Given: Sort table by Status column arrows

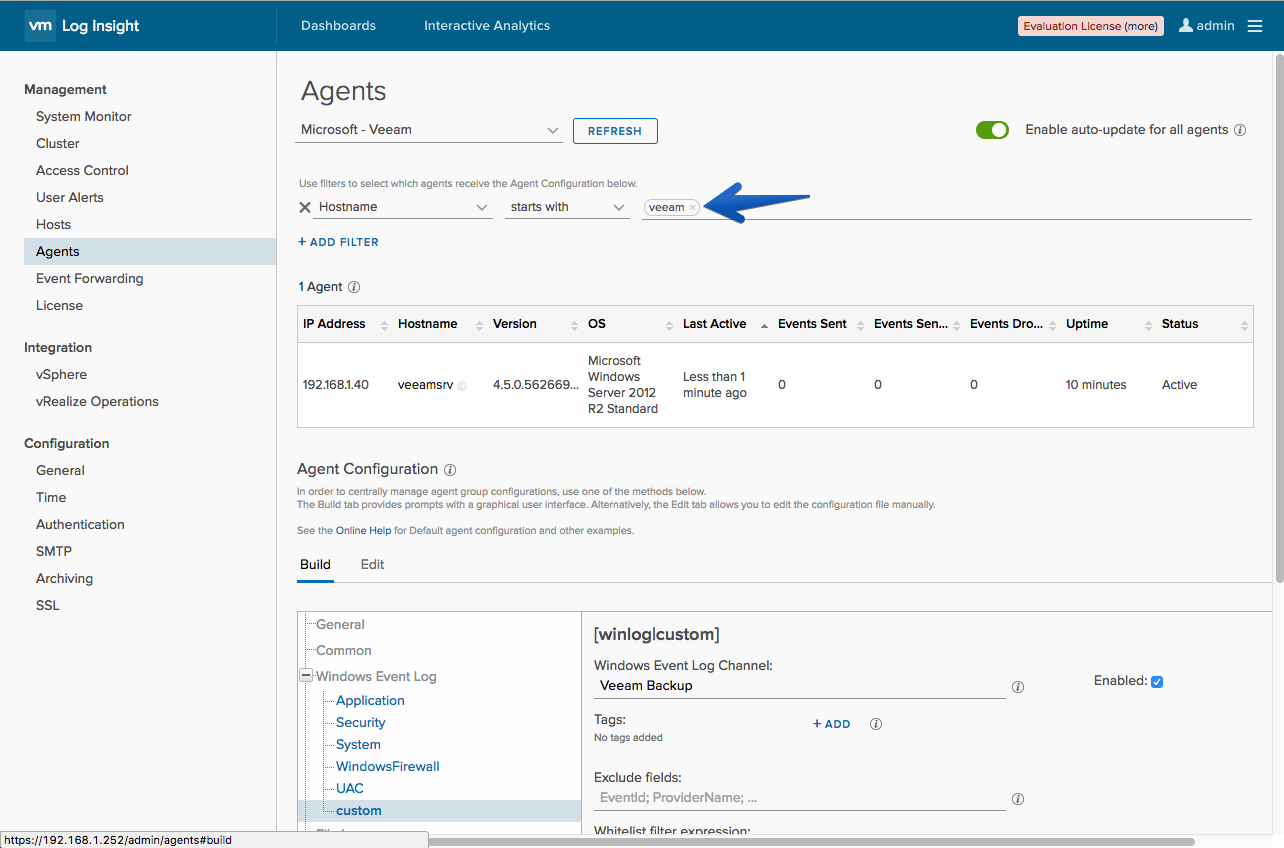Looking at the screenshot, I should tap(1244, 325).
